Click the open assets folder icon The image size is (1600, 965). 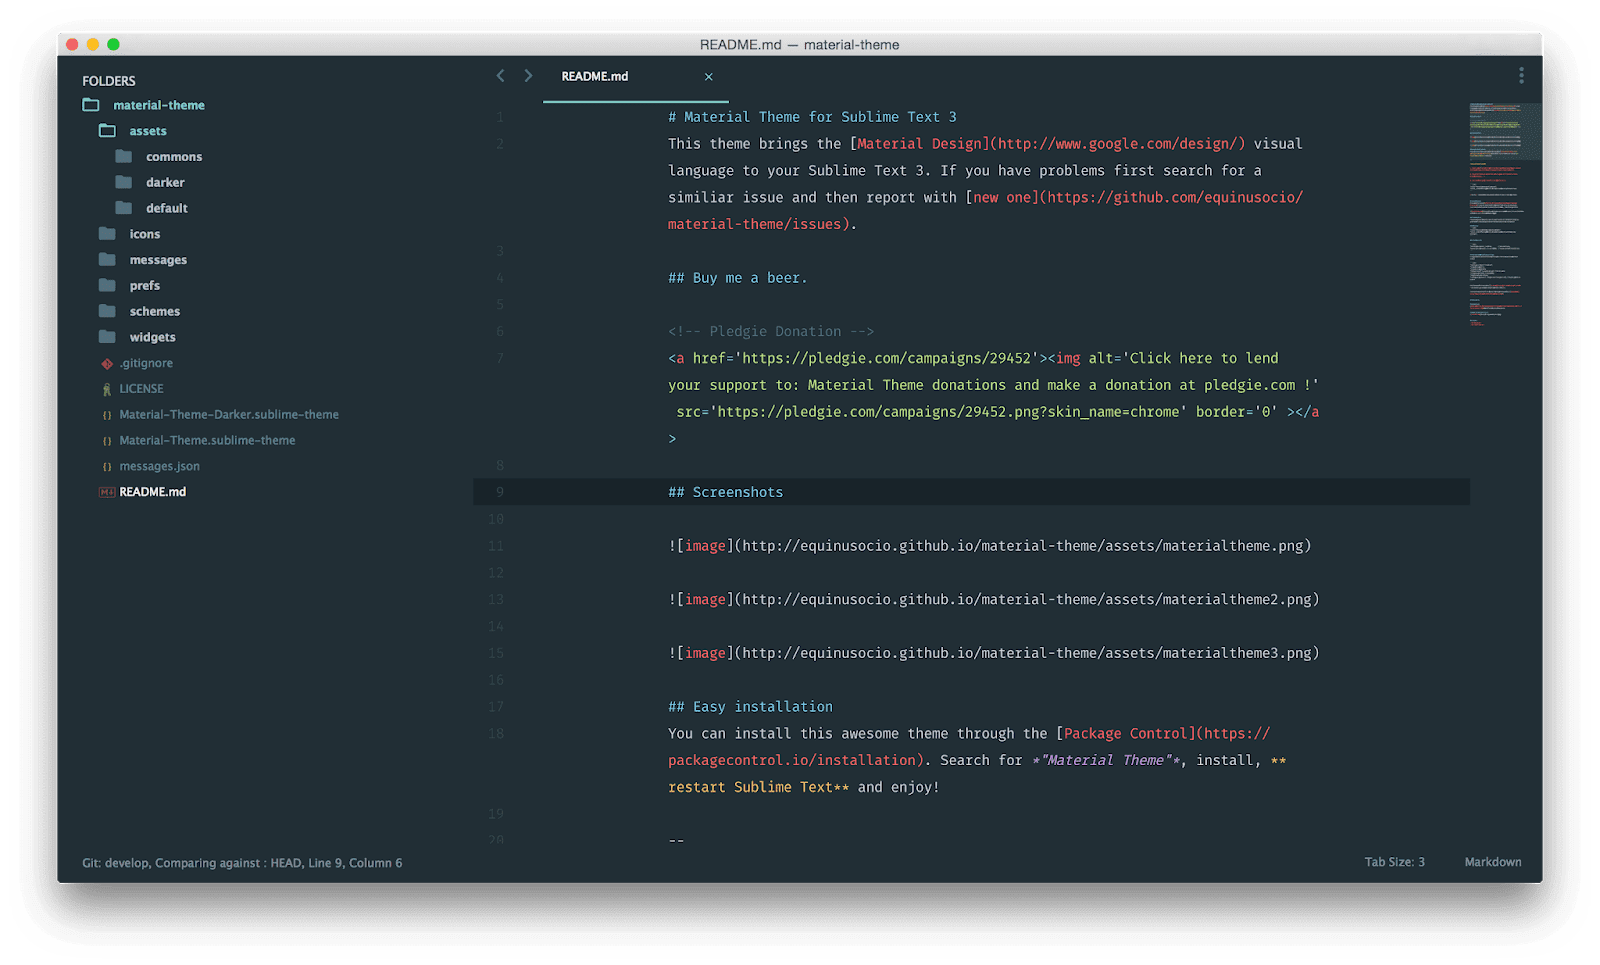pyautogui.click(x=108, y=131)
